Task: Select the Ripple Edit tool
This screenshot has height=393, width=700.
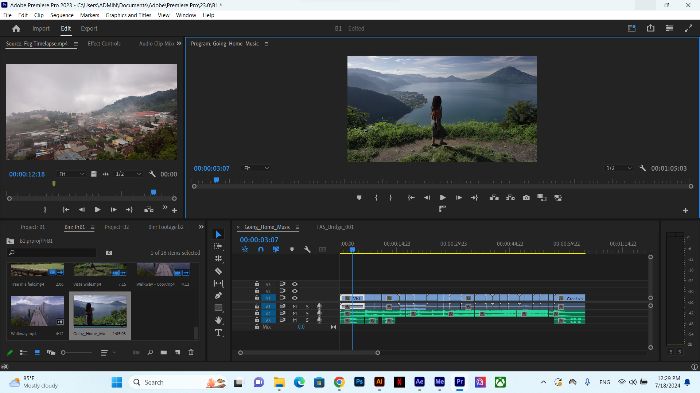Action: 218,259
